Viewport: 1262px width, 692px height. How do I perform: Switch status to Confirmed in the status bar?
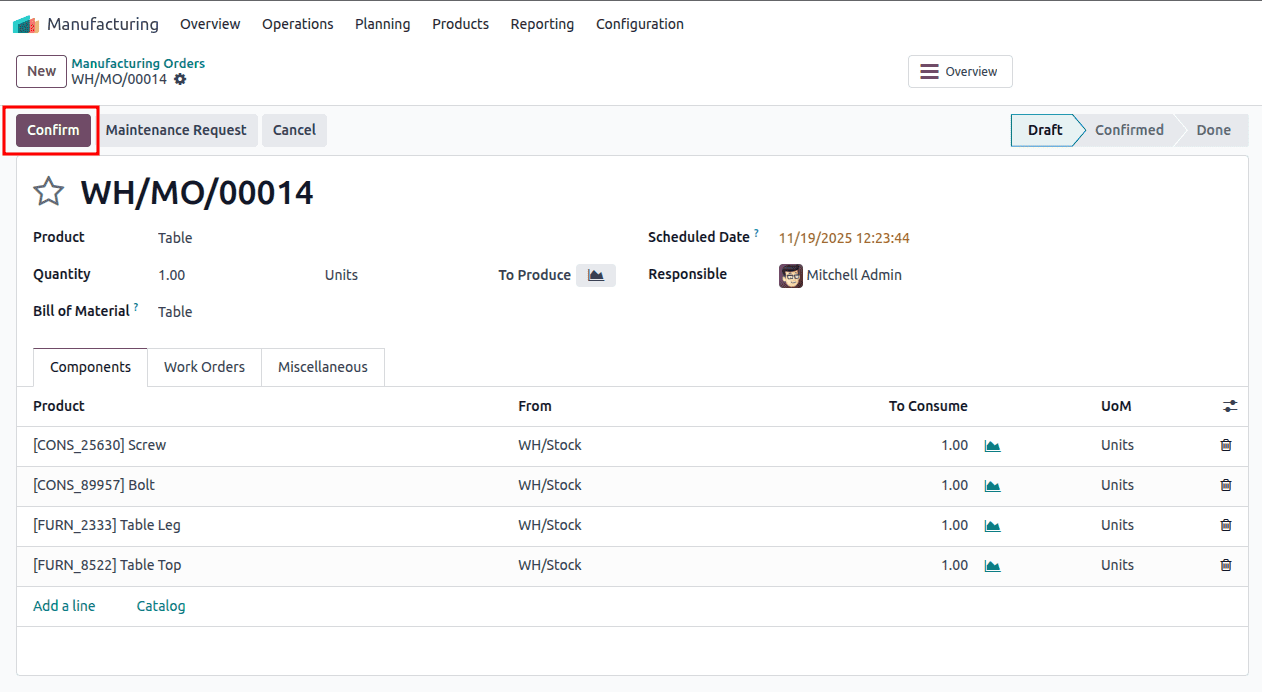pos(1129,130)
